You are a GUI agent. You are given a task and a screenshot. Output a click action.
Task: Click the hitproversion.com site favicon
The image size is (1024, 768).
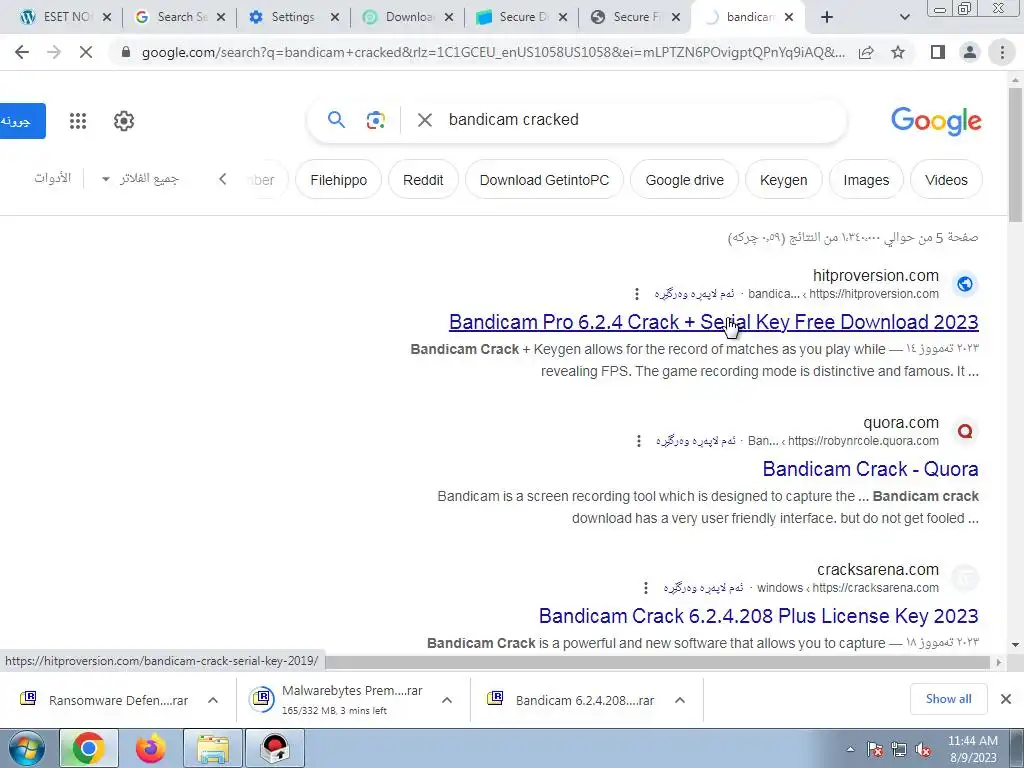coord(965,284)
